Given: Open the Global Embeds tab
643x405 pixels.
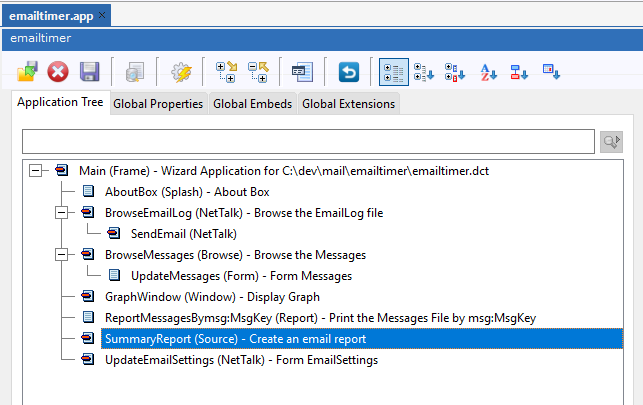Looking at the screenshot, I should (x=252, y=103).
